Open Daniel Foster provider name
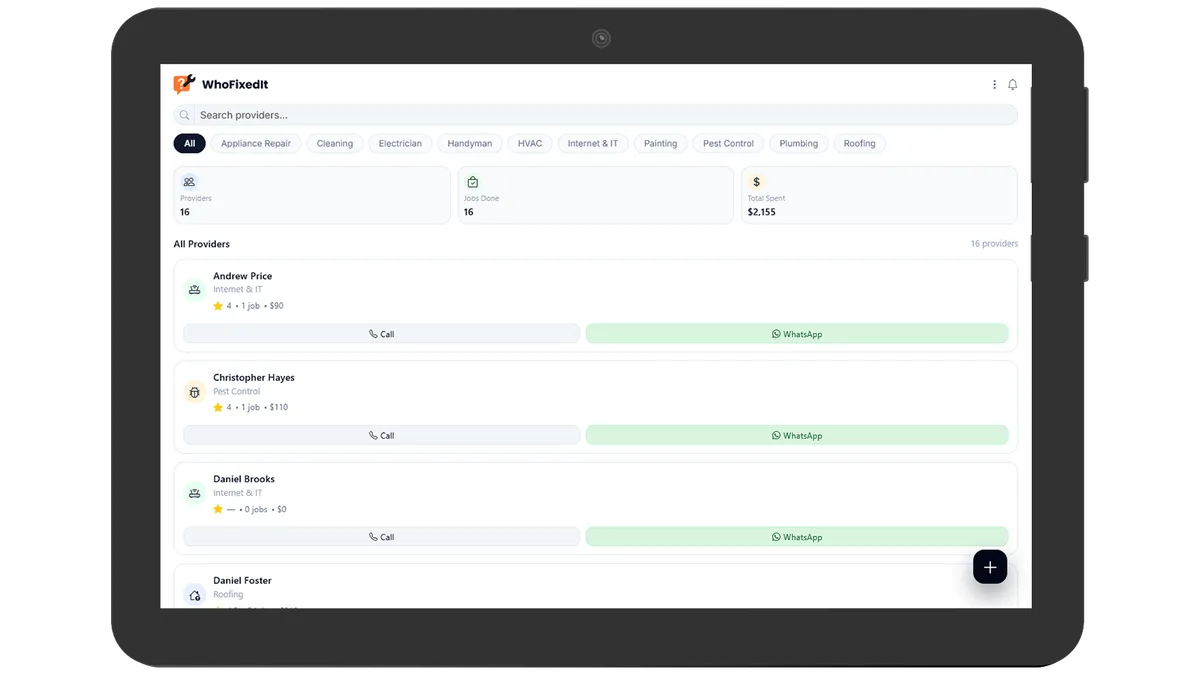 (x=242, y=581)
